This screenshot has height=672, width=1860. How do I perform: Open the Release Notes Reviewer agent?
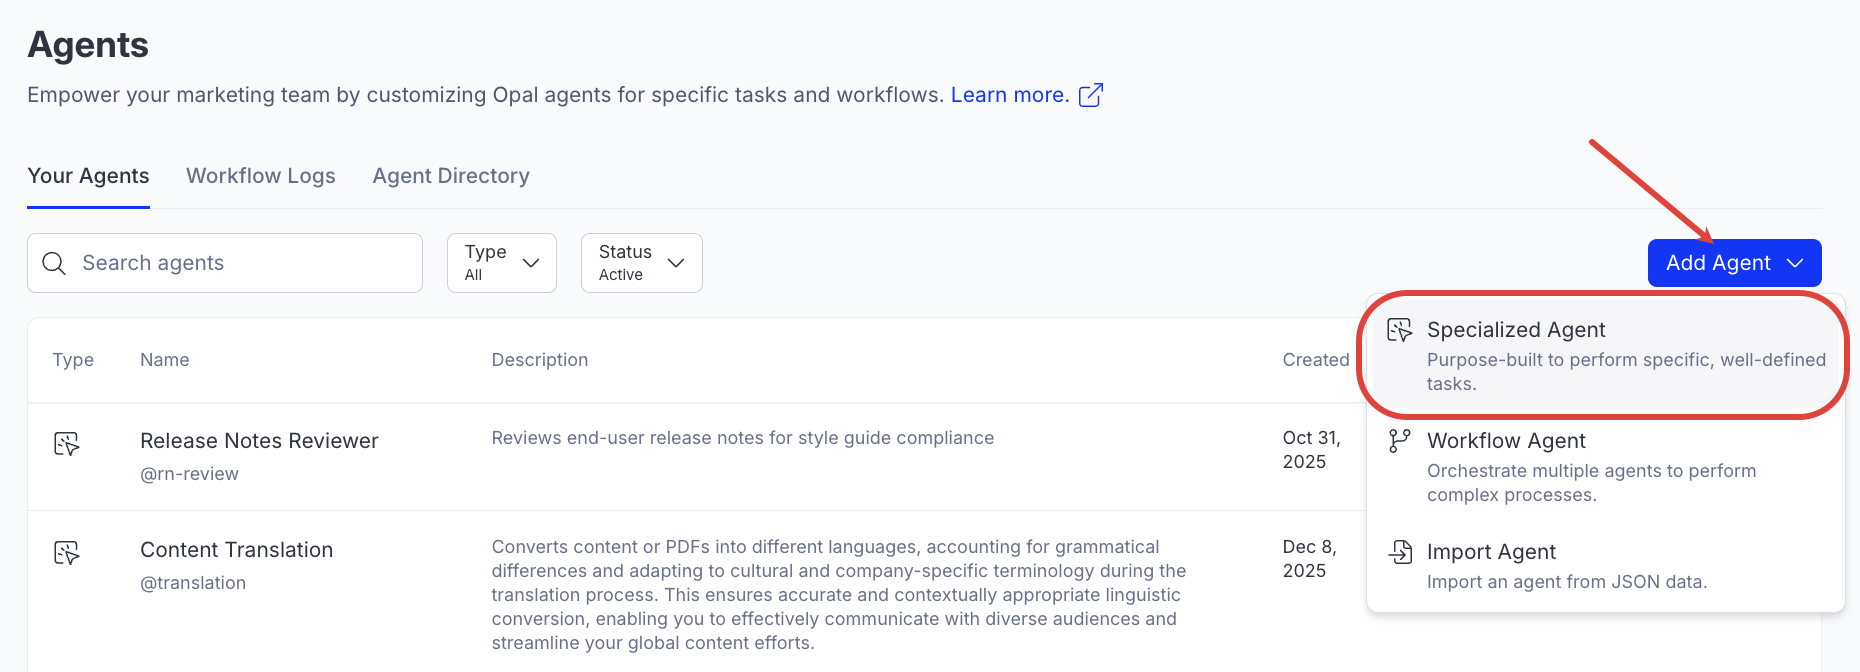[x=259, y=441]
